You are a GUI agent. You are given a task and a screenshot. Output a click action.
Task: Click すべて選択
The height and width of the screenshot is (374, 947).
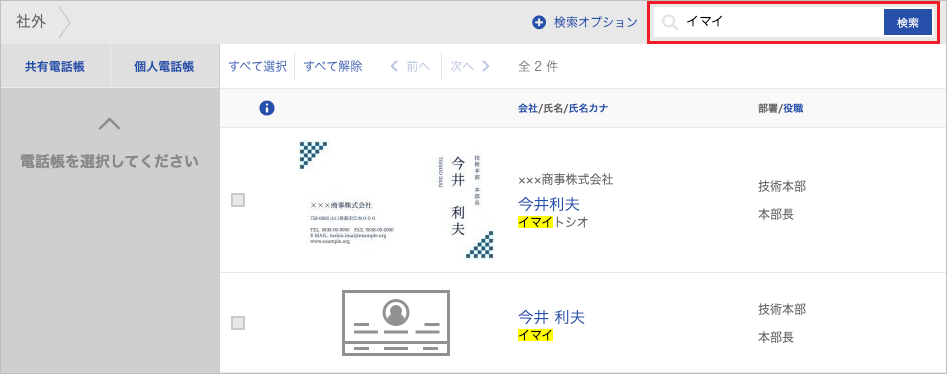pyautogui.click(x=257, y=66)
